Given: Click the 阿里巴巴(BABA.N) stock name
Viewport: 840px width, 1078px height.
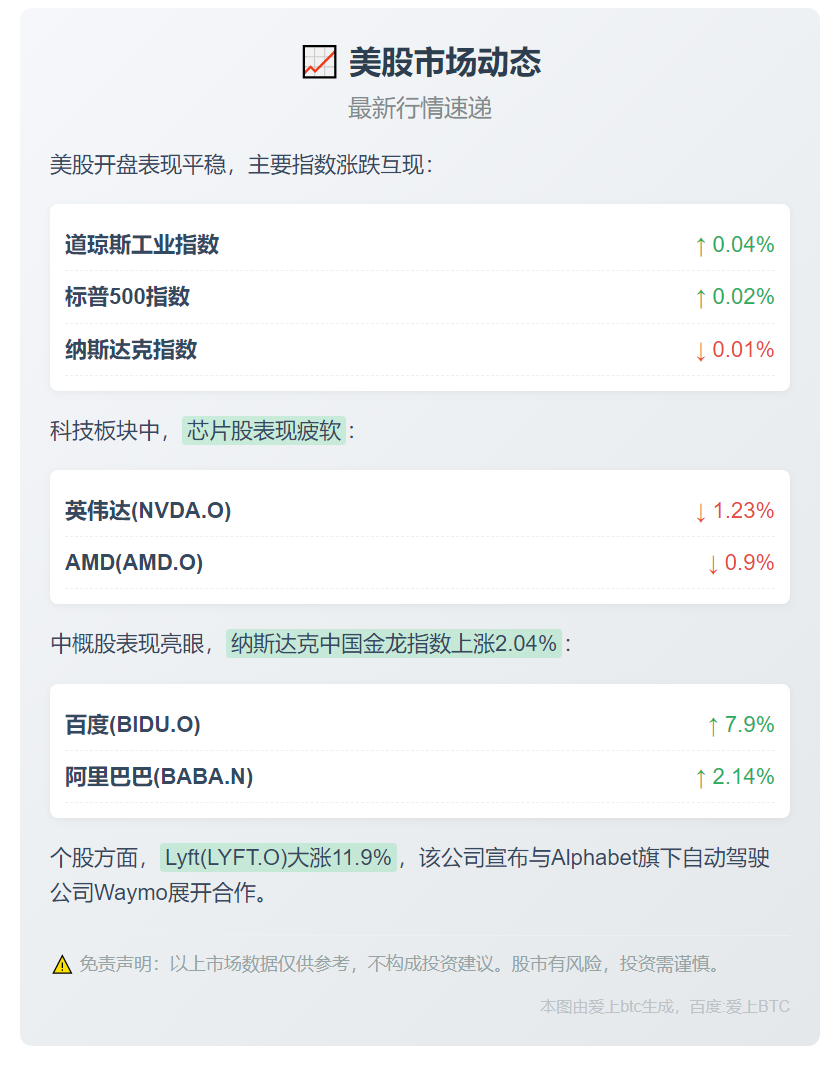Looking at the screenshot, I should click(x=159, y=777).
